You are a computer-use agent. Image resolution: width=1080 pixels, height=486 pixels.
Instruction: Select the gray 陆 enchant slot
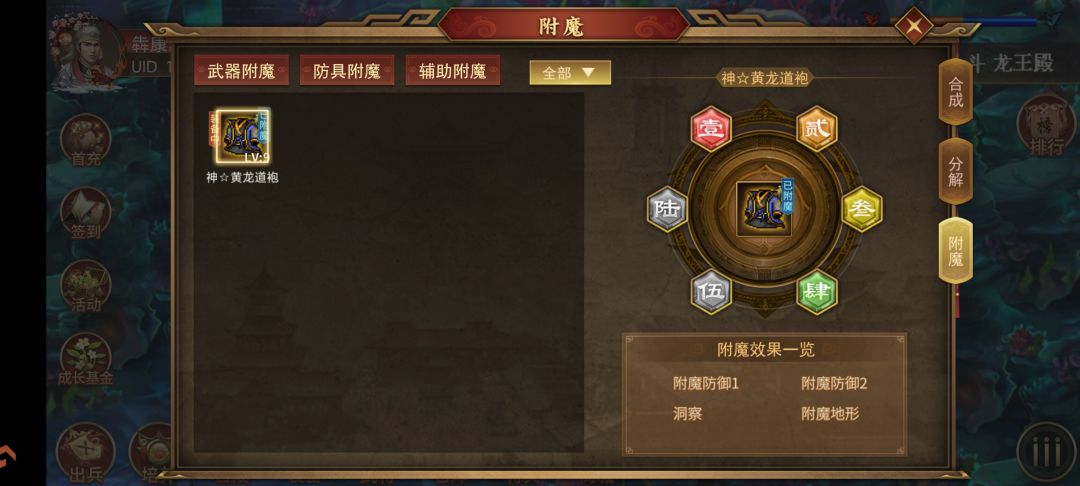(667, 209)
